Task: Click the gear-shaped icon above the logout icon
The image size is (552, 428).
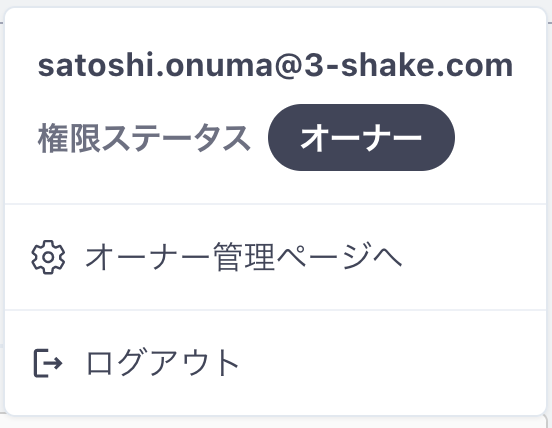Action: click(48, 257)
